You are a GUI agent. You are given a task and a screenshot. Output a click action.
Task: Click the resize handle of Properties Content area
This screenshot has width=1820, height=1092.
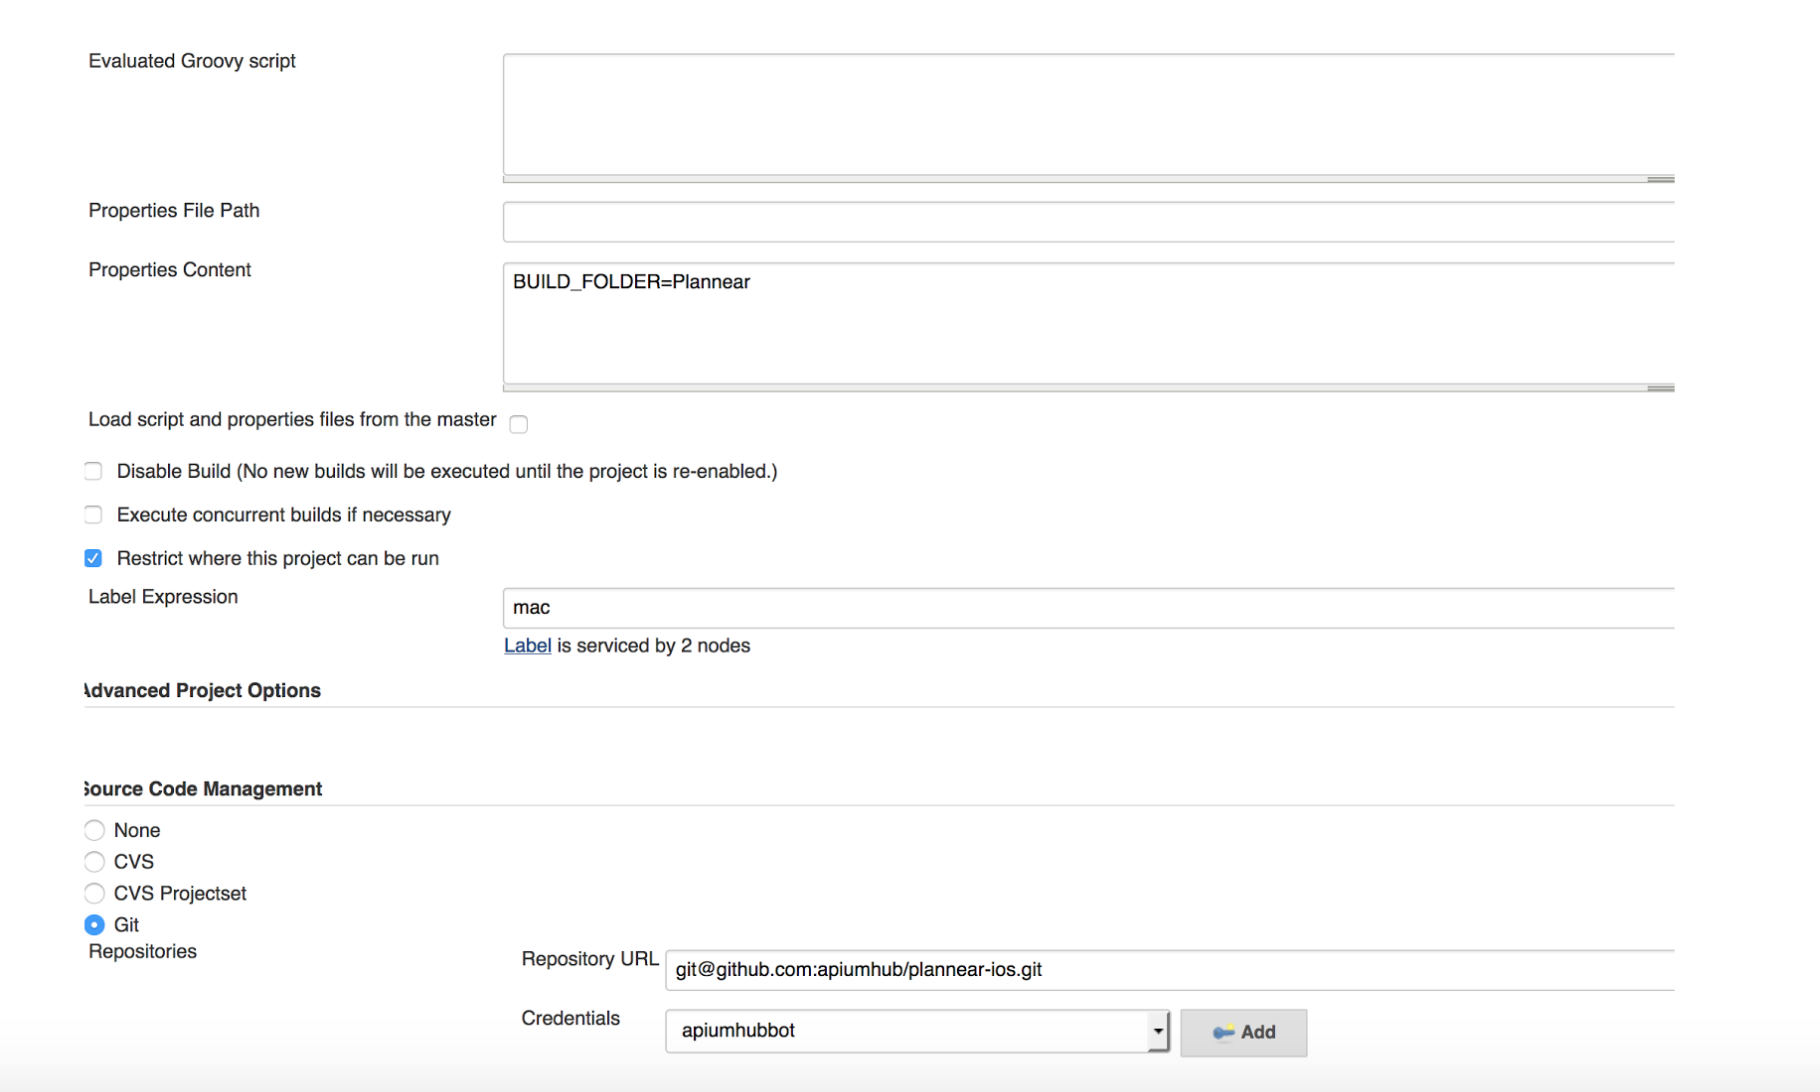coord(1660,388)
